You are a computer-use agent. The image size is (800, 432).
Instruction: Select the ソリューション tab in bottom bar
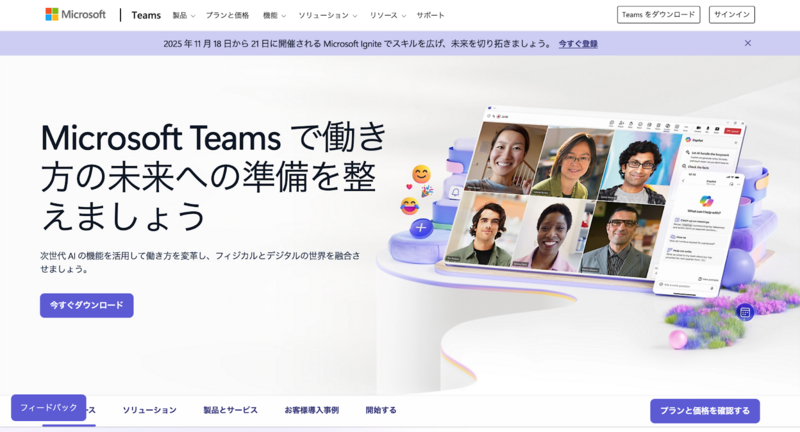click(x=149, y=410)
